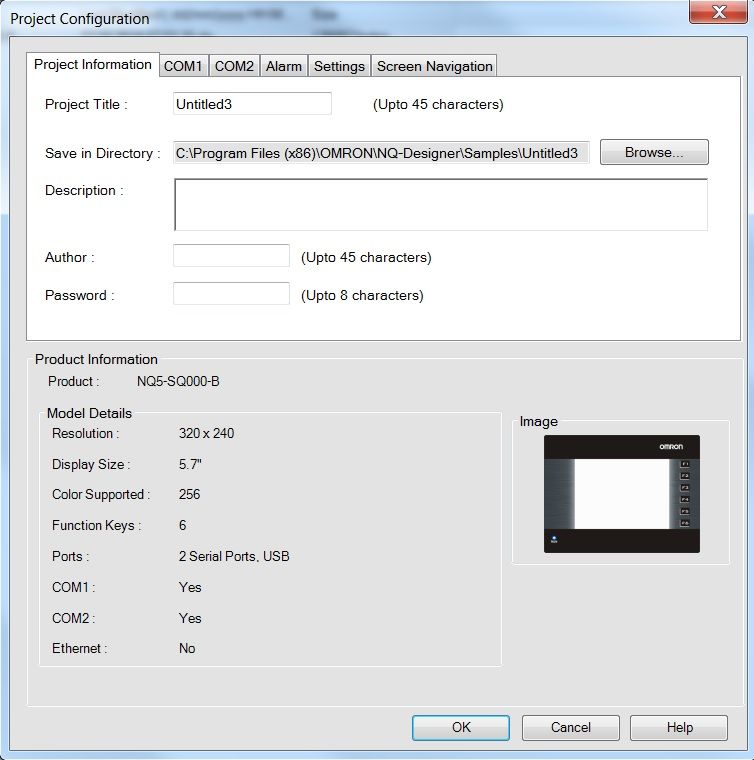Click the Project Configuration window title

click(x=80, y=19)
